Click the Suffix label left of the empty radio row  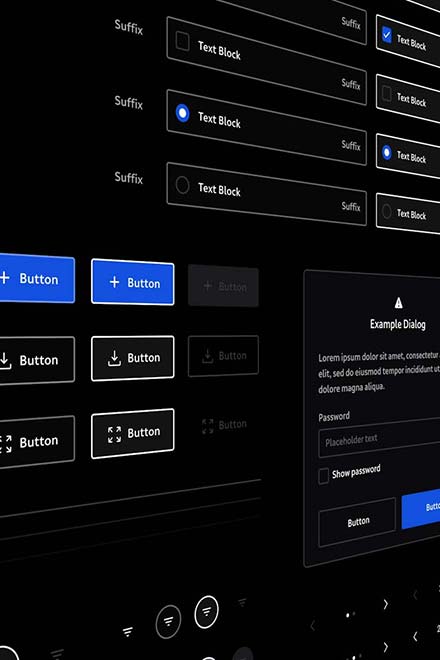pyautogui.click(x=129, y=178)
